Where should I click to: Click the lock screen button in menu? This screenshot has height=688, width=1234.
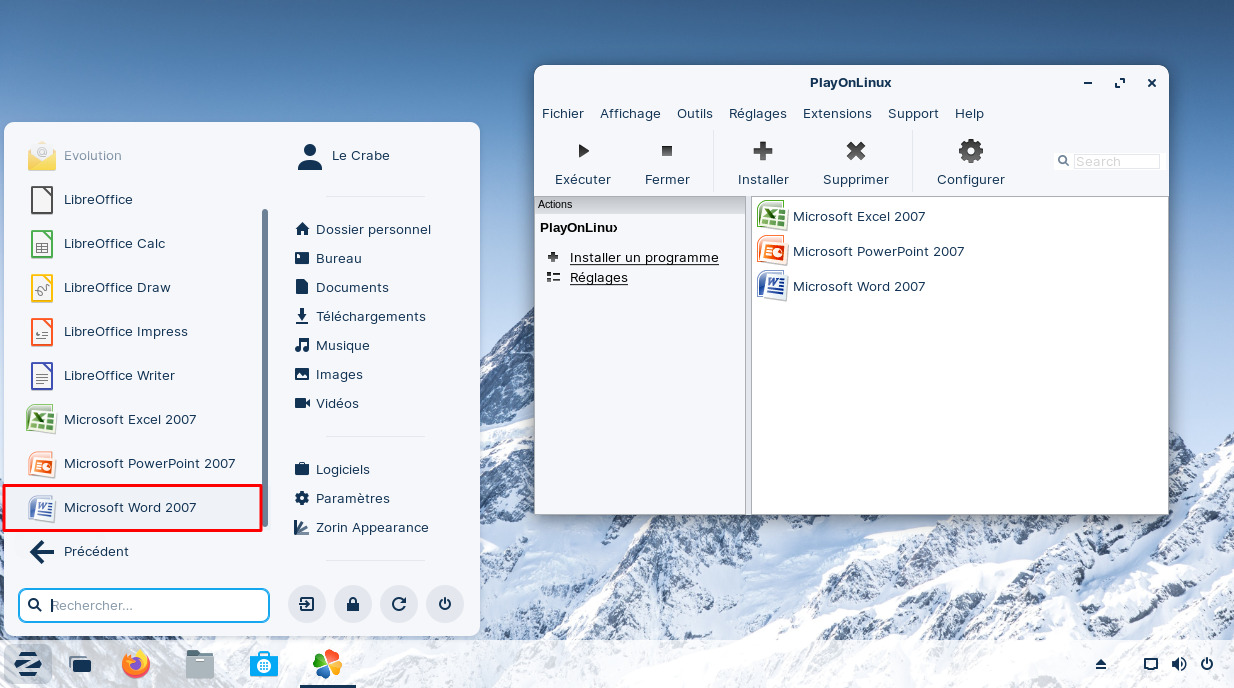pyautogui.click(x=353, y=604)
